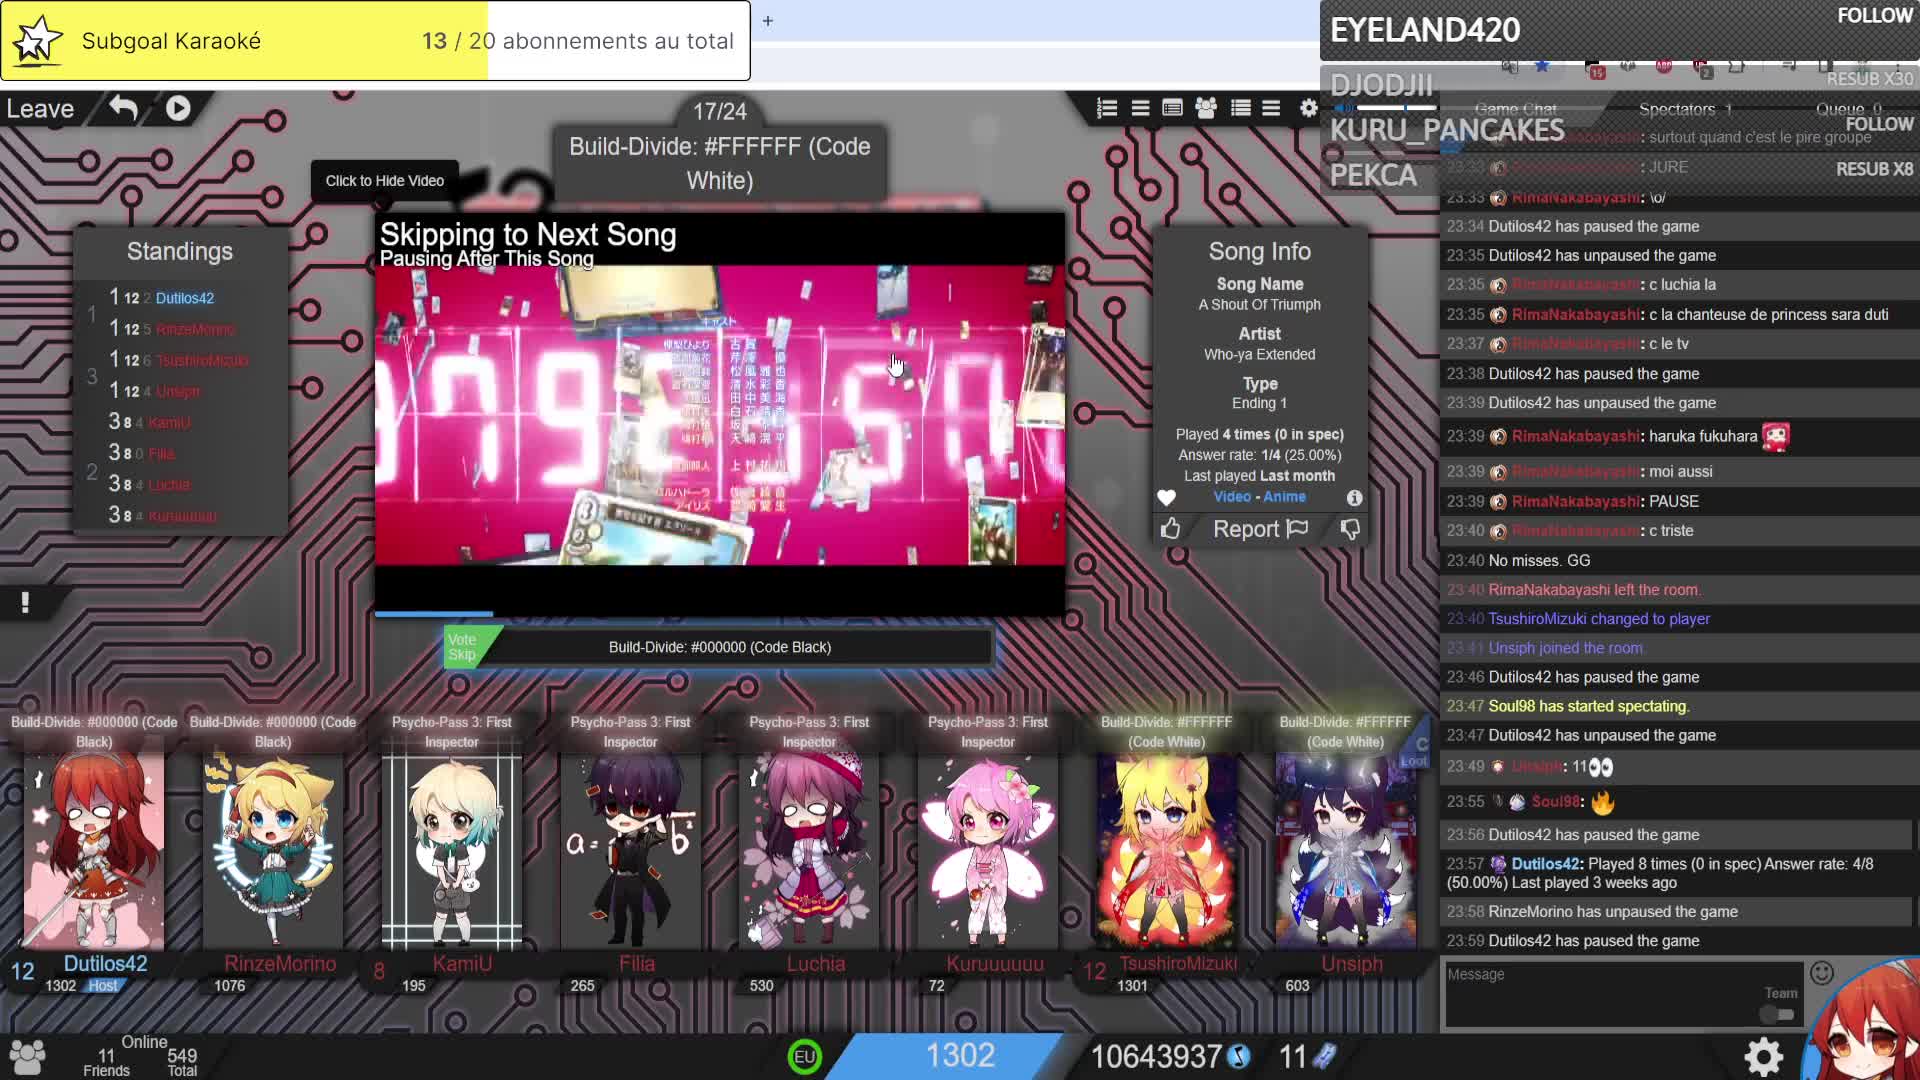This screenshot has height=1080, width=1920.
Task: Open a new browser tab with the plus
Action: [x=768, y=20]
